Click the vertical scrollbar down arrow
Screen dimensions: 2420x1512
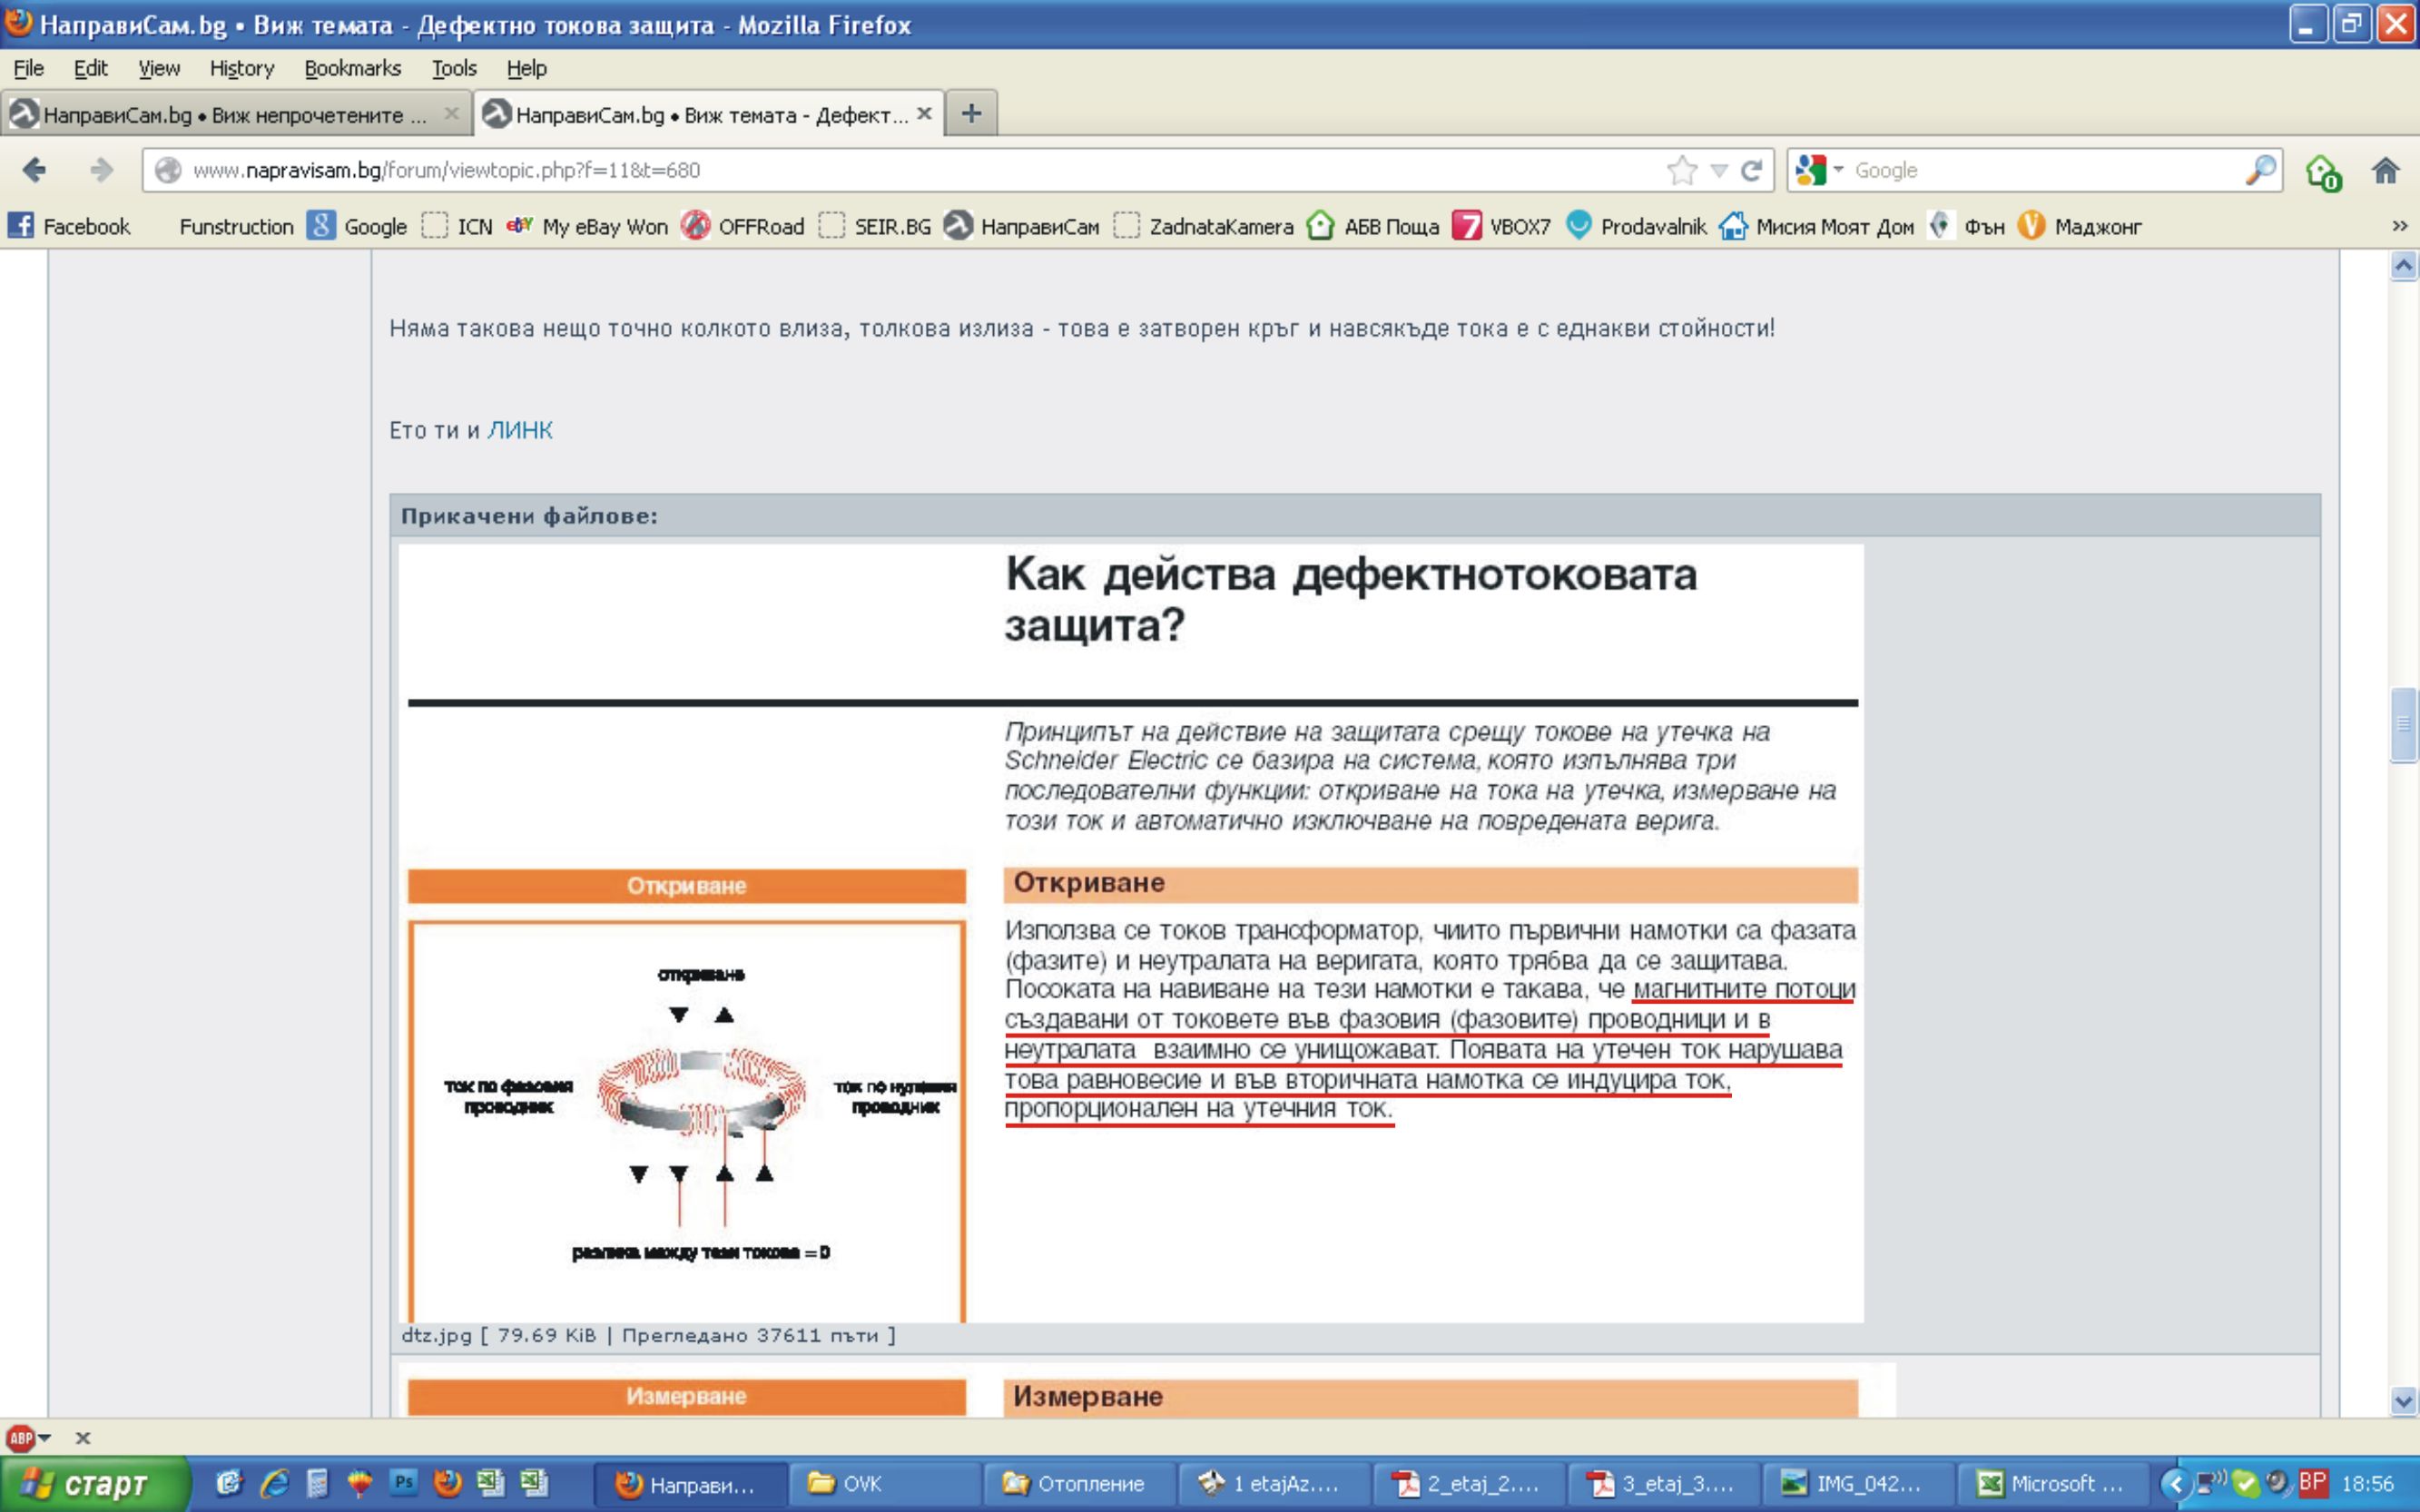pyautogui.click(x=2403, y=1400)
